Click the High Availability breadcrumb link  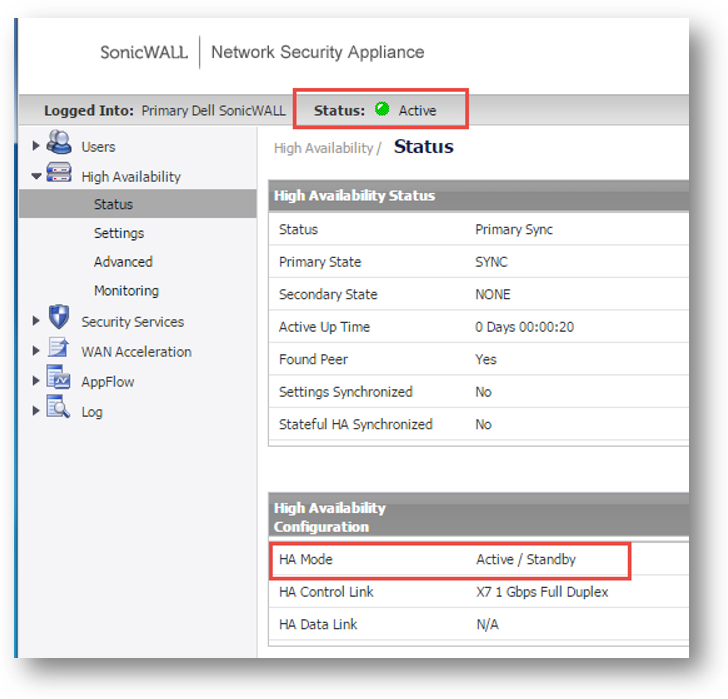click(x=324, y=148)
